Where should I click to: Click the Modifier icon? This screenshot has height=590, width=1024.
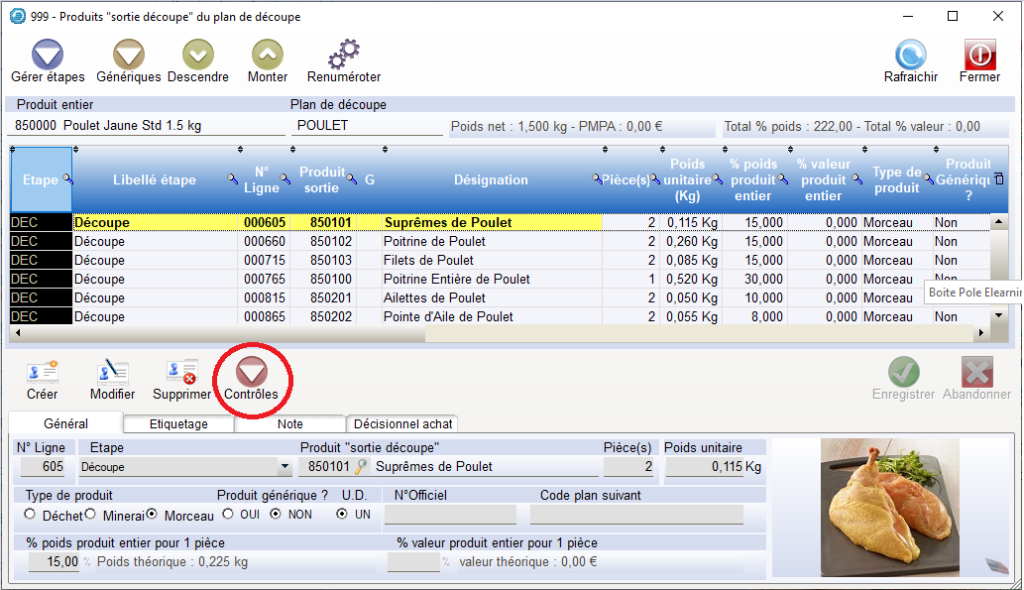pos(112,373)
